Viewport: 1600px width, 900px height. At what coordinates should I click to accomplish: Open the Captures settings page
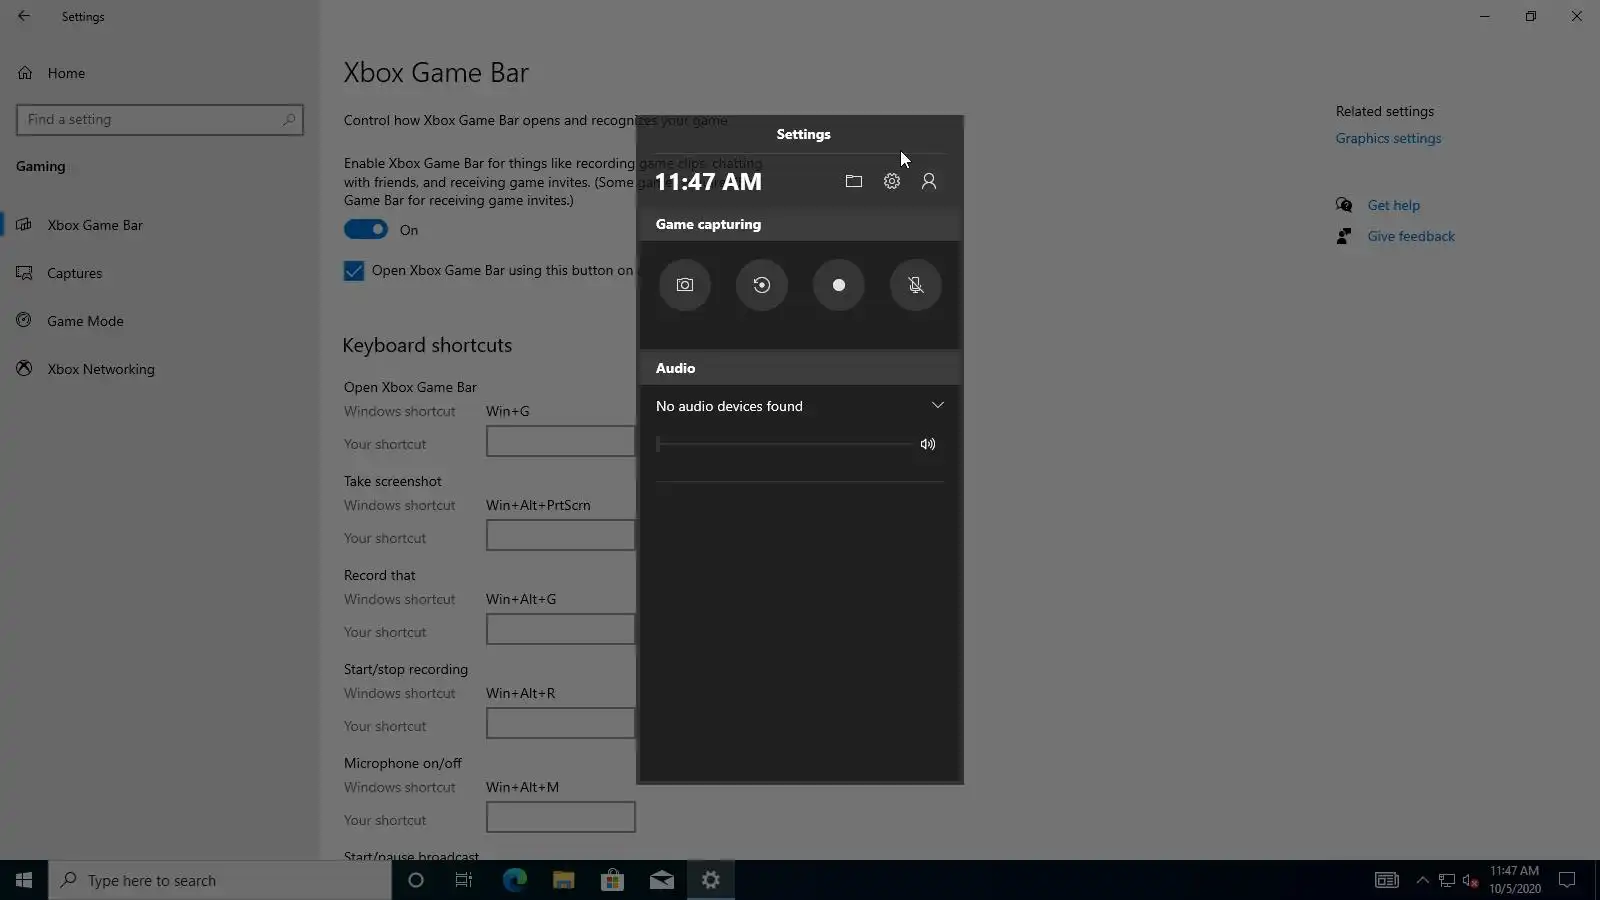tap(75, 273)
